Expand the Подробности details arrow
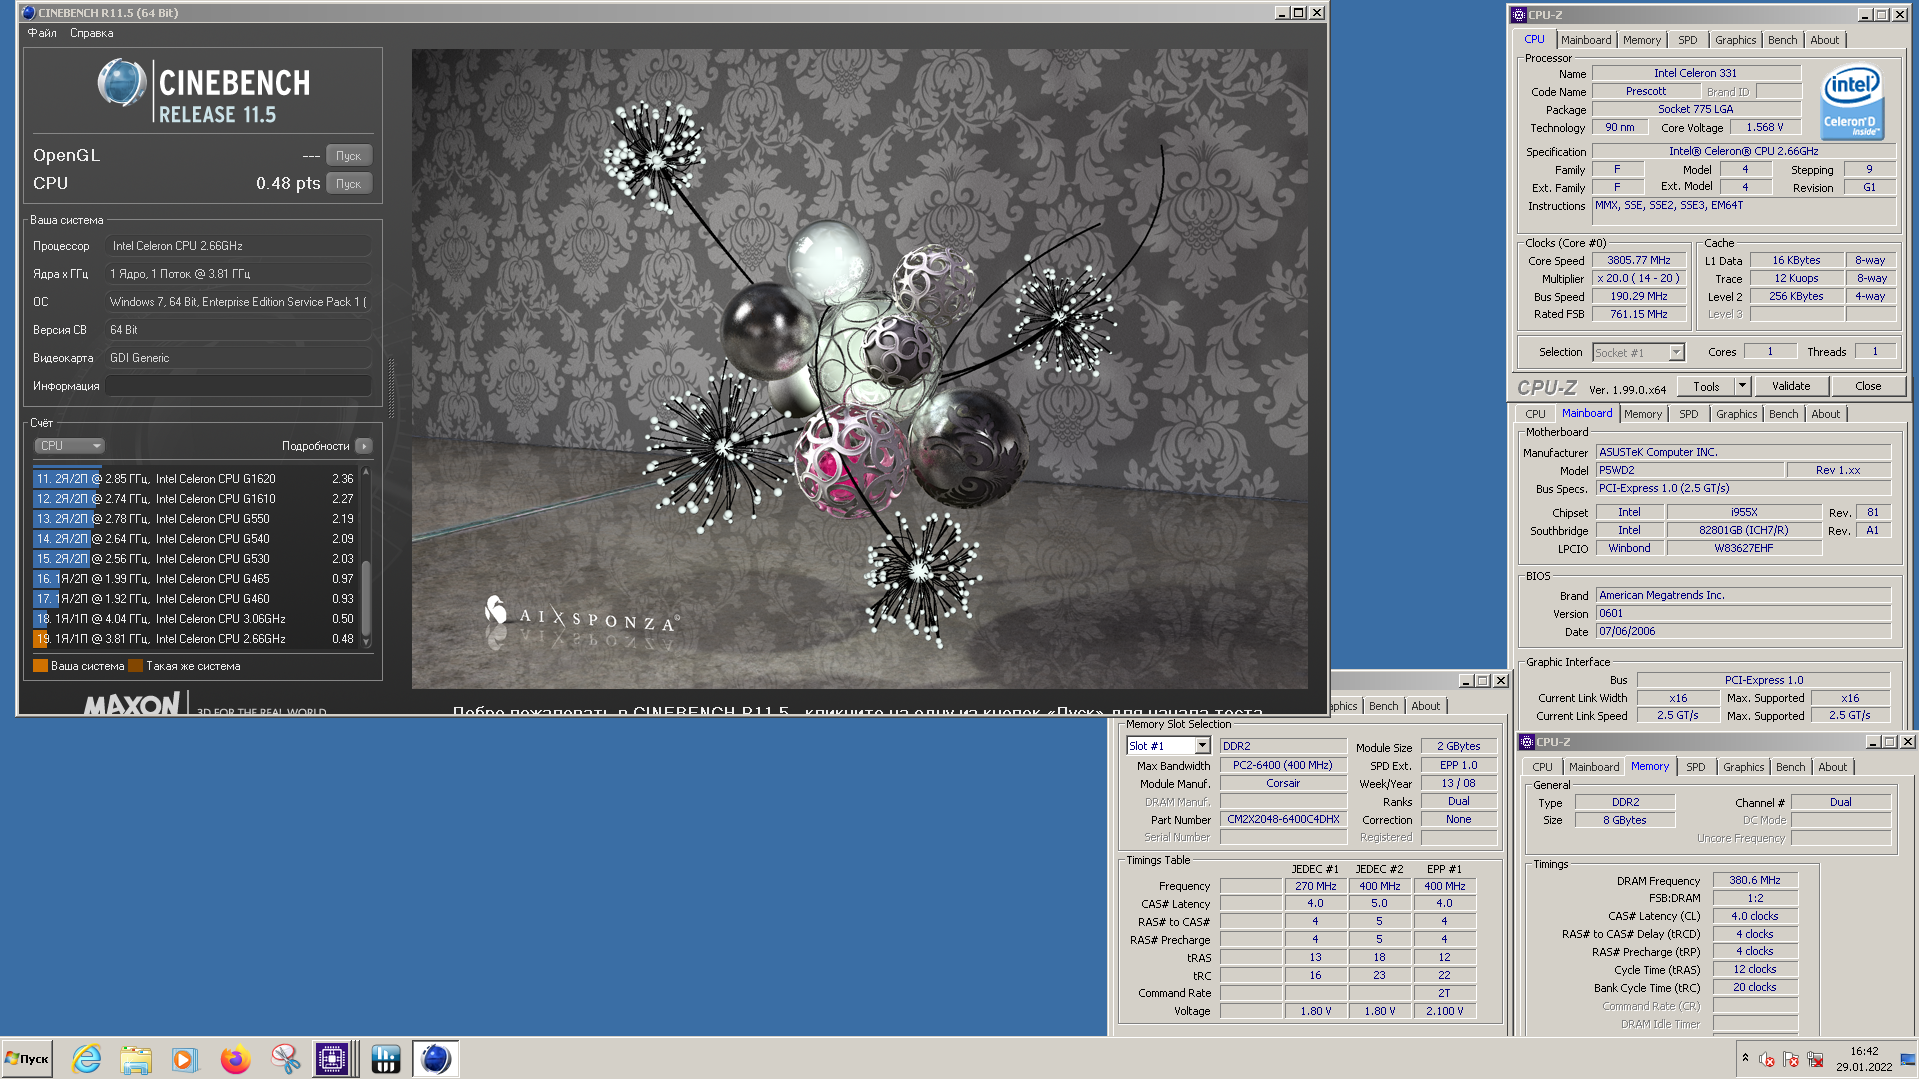1919x1079 pixels. click(364, 446)
